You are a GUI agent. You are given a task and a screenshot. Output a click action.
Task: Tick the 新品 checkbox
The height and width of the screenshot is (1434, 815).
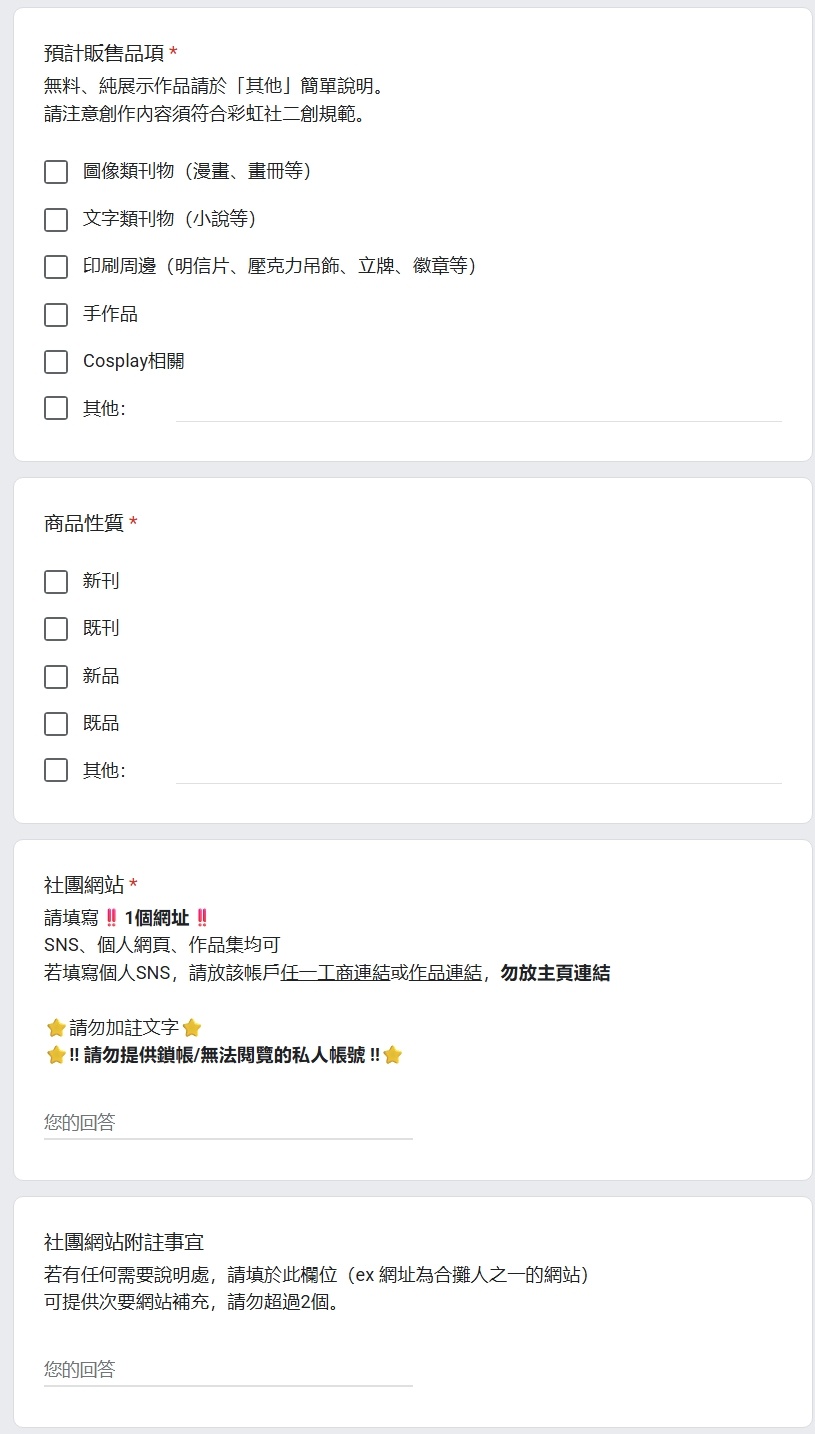point(56,677)
